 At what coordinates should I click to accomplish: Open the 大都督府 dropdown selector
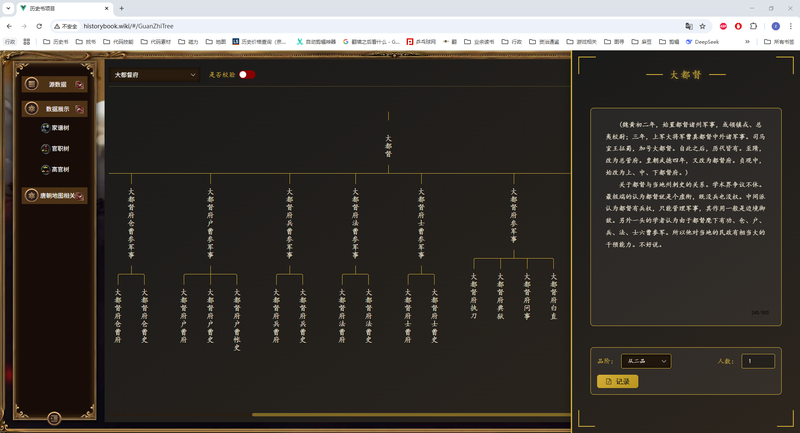pyautogui.click(x=155, y=75)
